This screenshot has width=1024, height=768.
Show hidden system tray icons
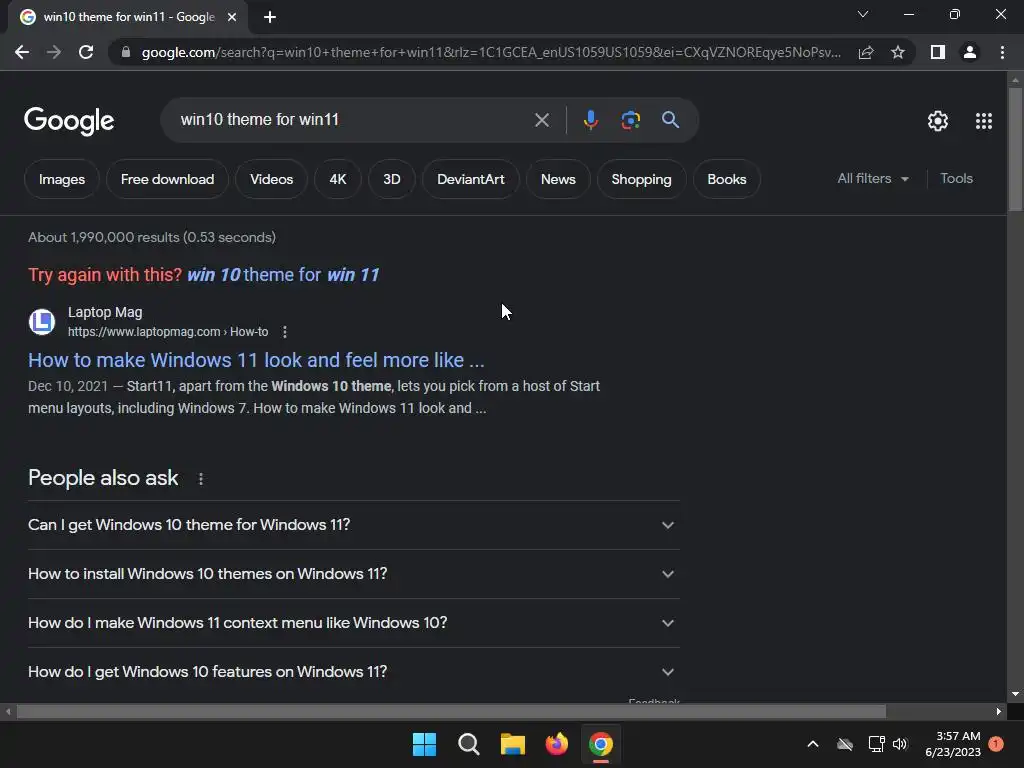pos(813,744)
